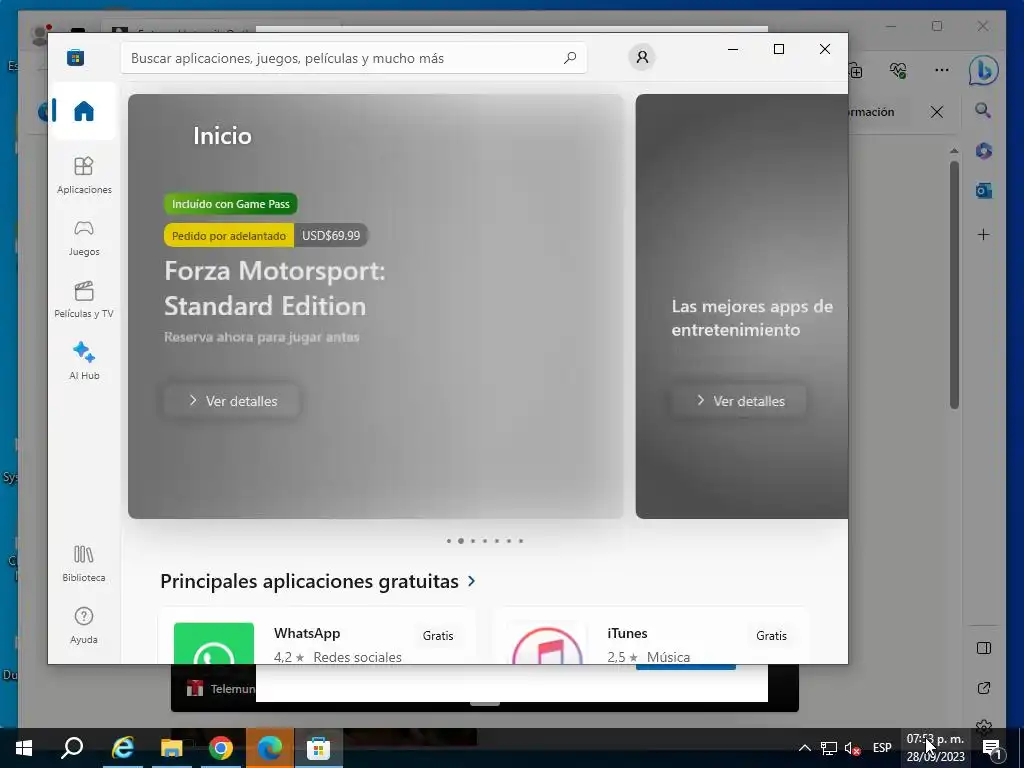Image resolution: width=1024 pixels, height=768 pixels.
Task: Open the AI Hub section
Action: [84, 361]
